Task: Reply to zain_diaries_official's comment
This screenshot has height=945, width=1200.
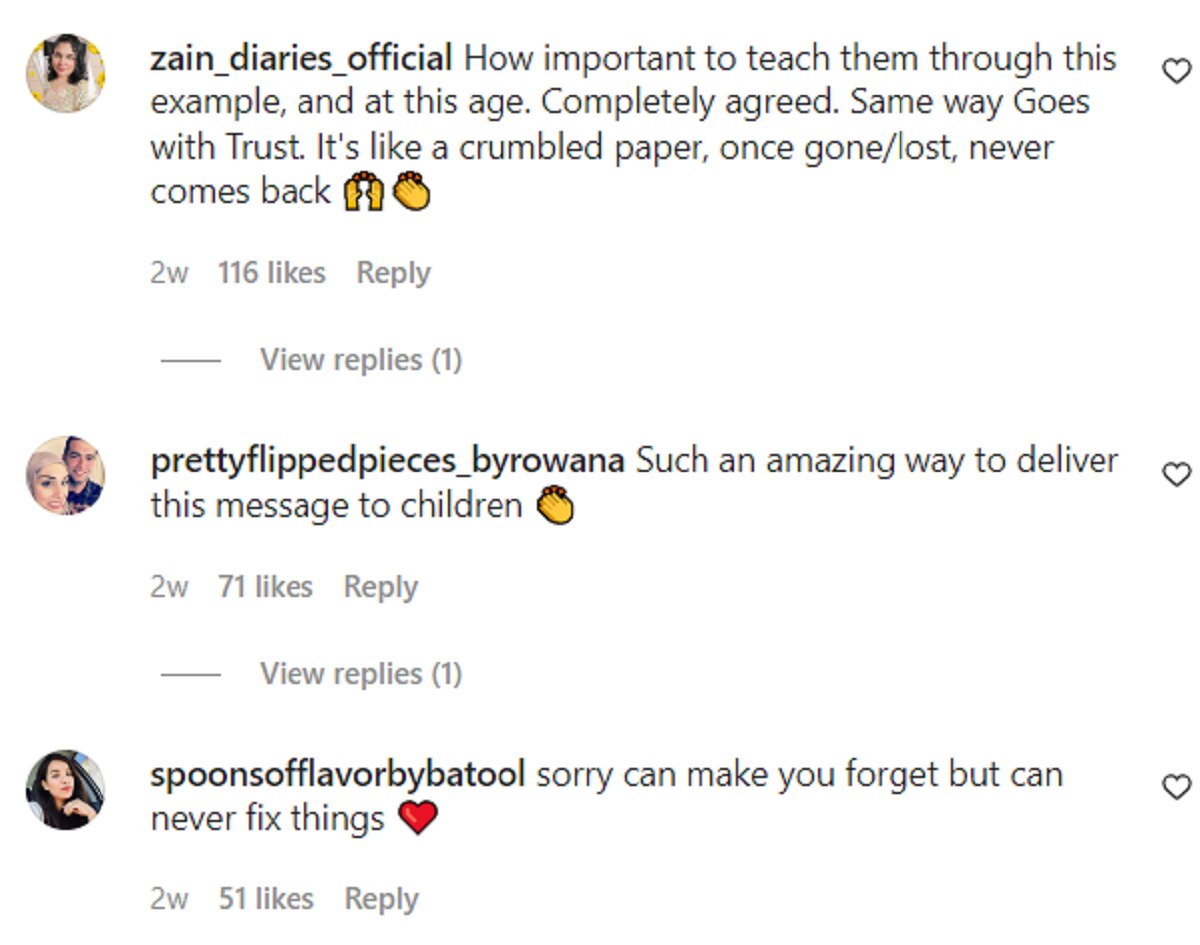Action: tap(393, 273)
